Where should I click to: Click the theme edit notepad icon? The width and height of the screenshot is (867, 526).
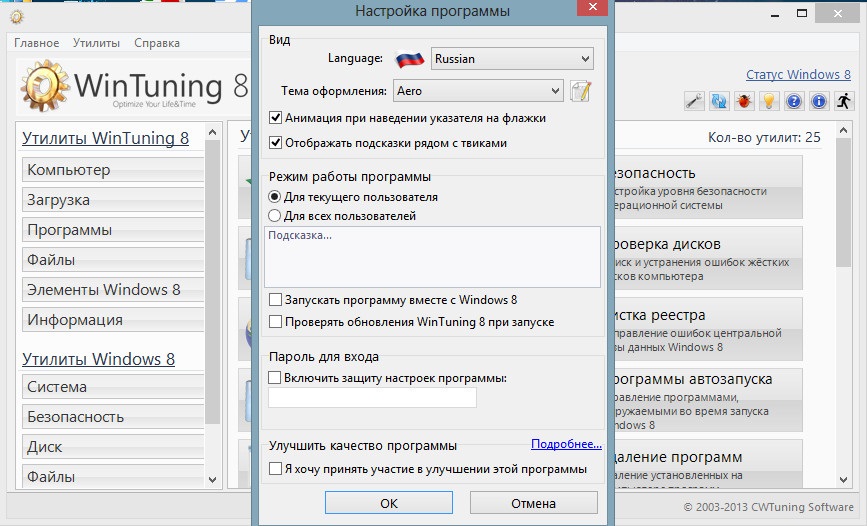[581, 91]
